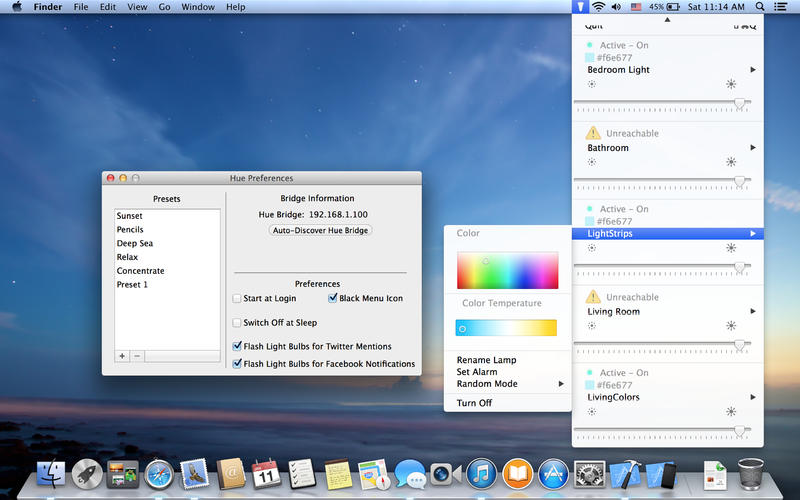Expand Living Room submenu arrow
800x500 pixels.
click(753, 311)
